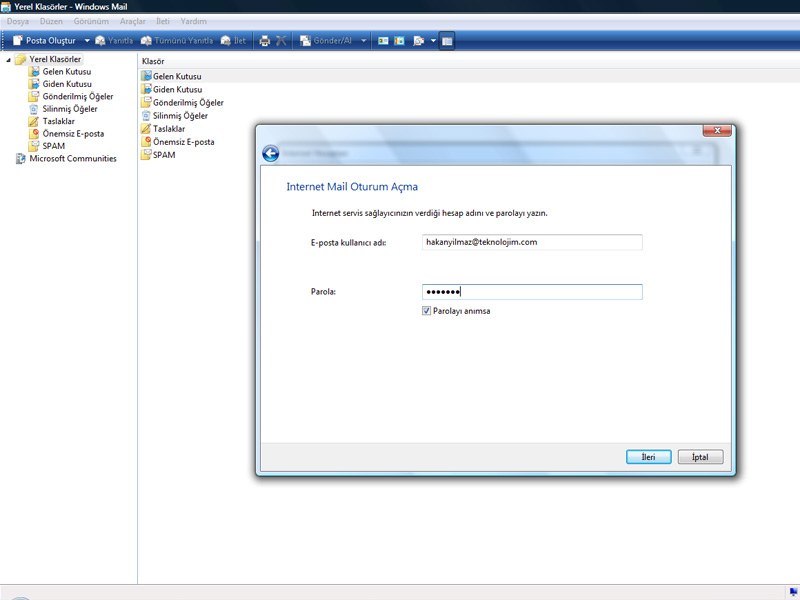Image resolution: width=800 pixels, height=600 pixels.
Task: Click the Parola password field
Action: click(532, 292)
